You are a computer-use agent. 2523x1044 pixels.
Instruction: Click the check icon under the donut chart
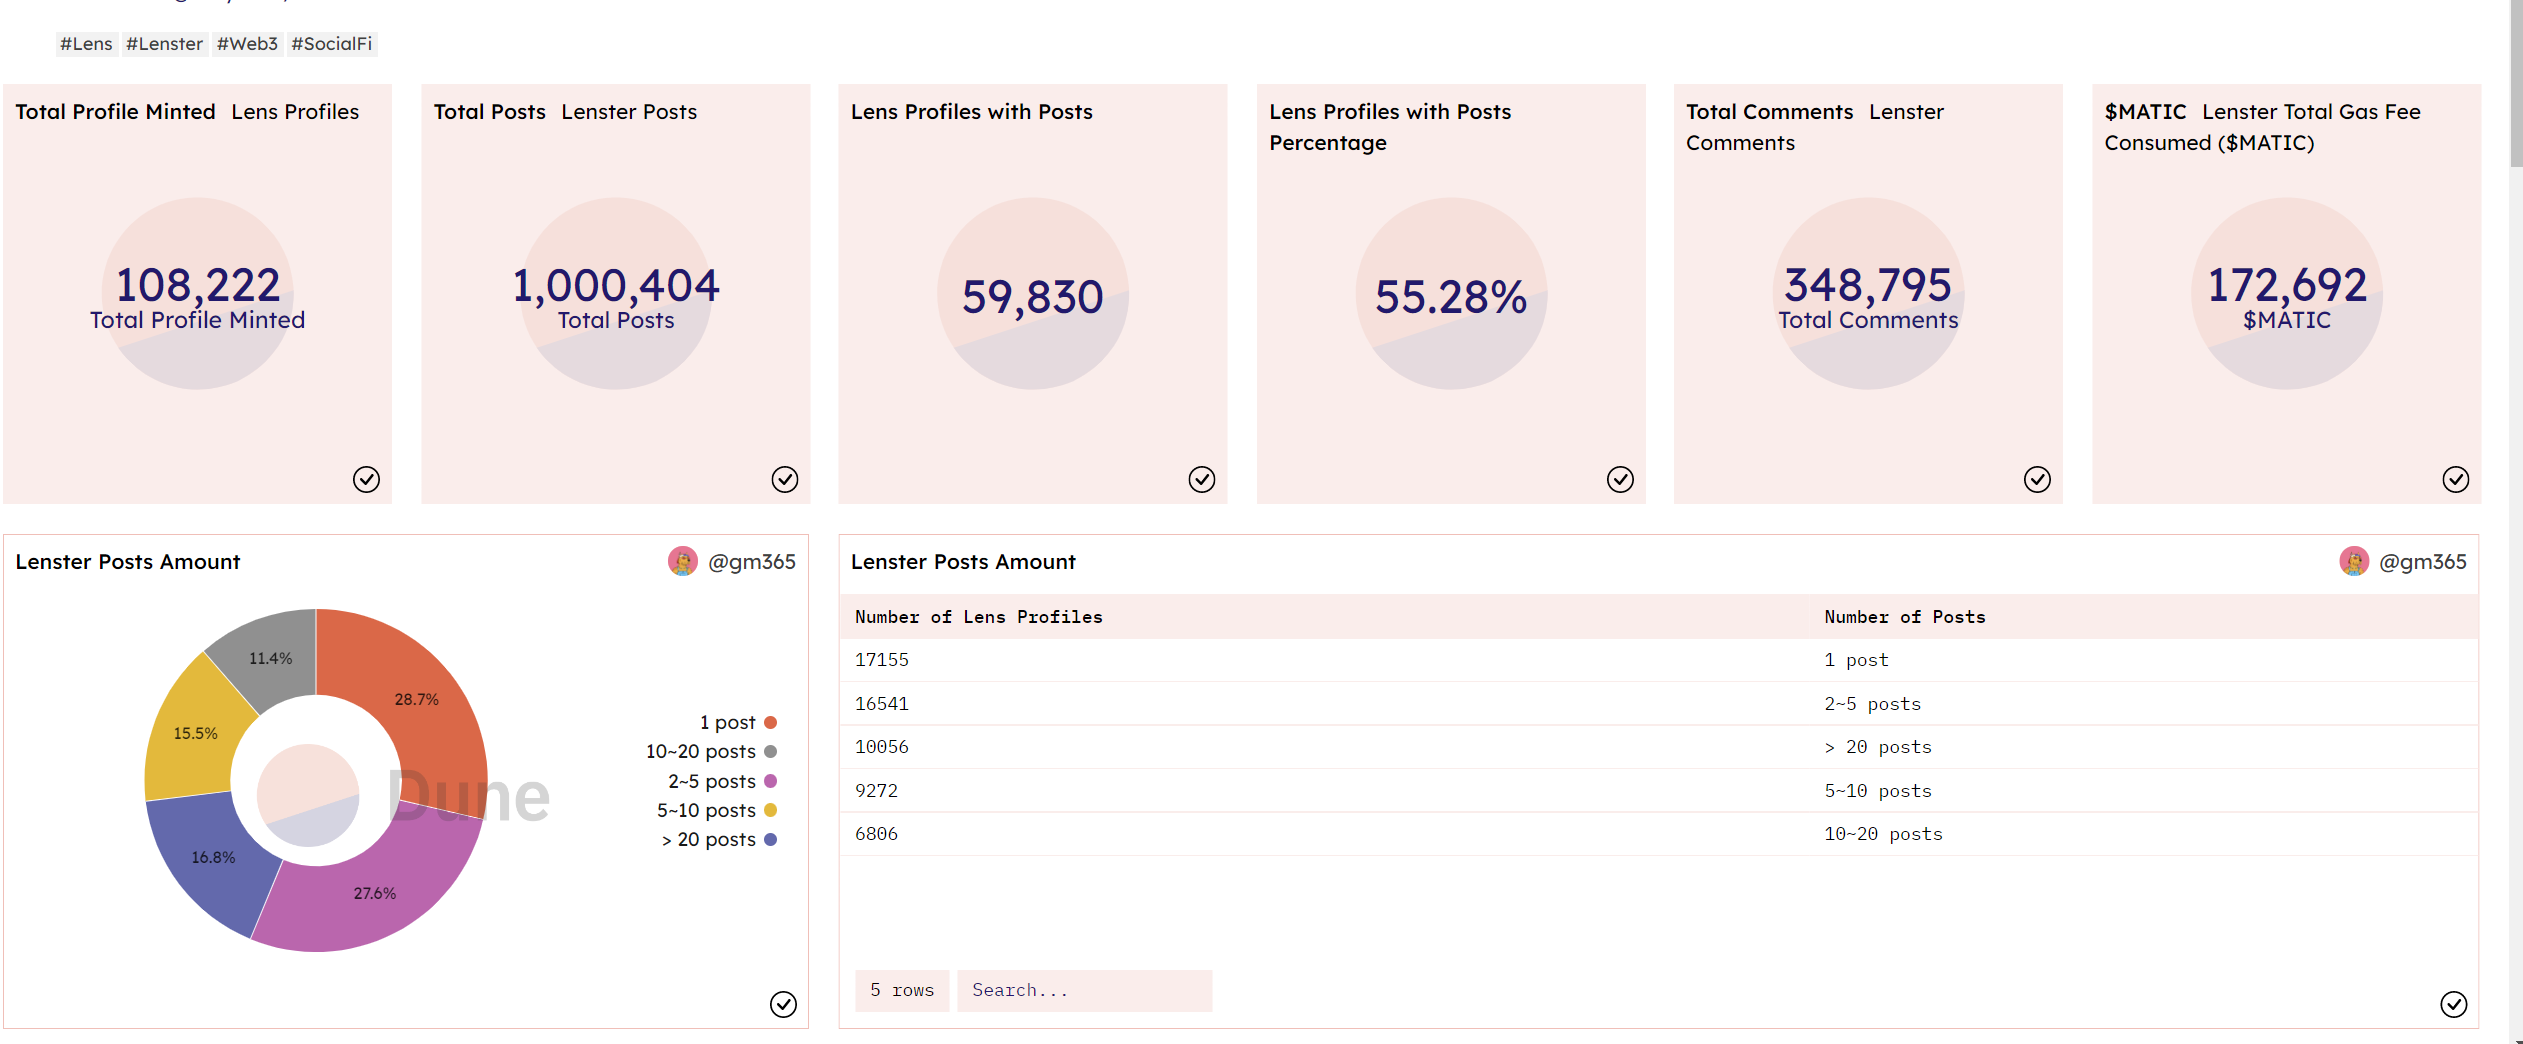(x=783, y=1004)
